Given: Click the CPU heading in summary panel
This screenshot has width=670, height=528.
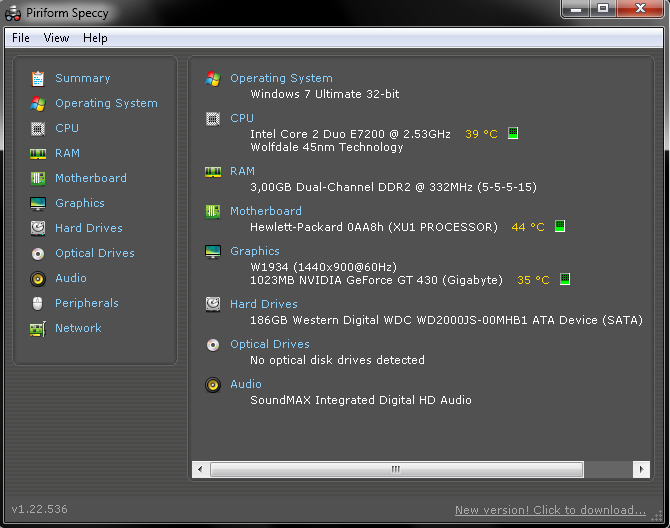Looking at the screenshot, I should pos(242,118).
